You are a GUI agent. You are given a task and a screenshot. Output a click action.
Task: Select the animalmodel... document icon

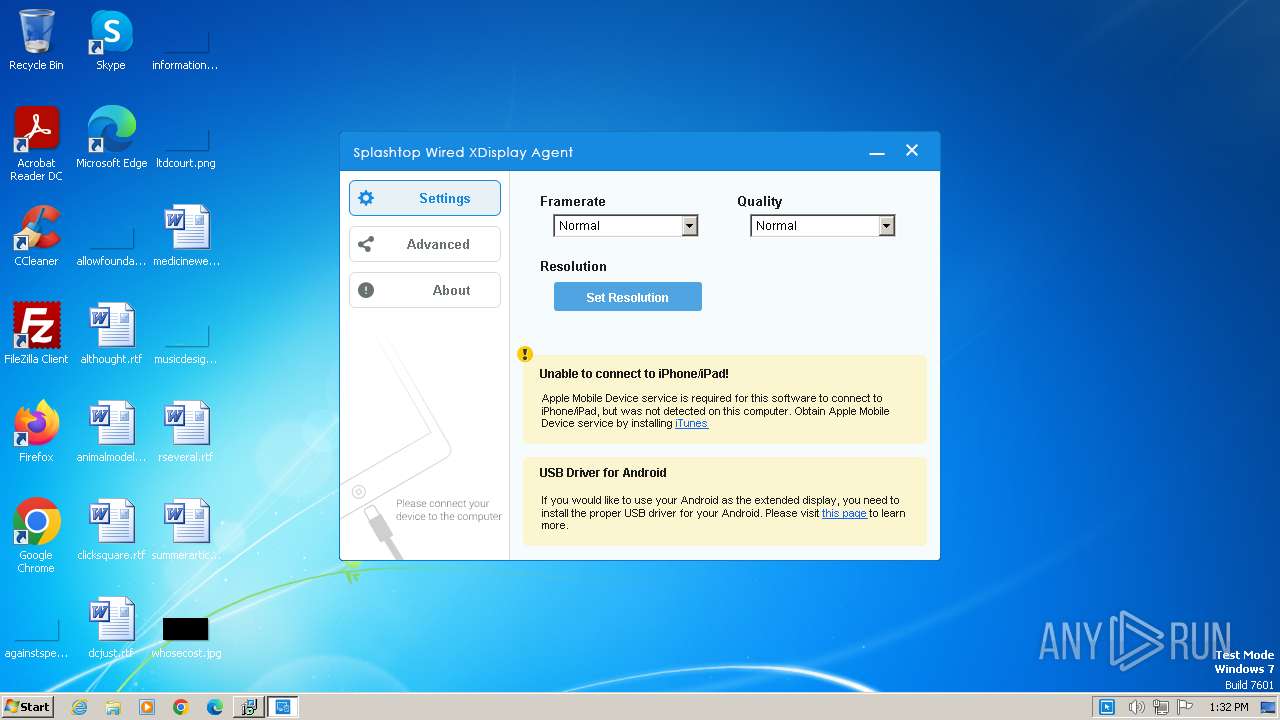[x=111, y=432]
